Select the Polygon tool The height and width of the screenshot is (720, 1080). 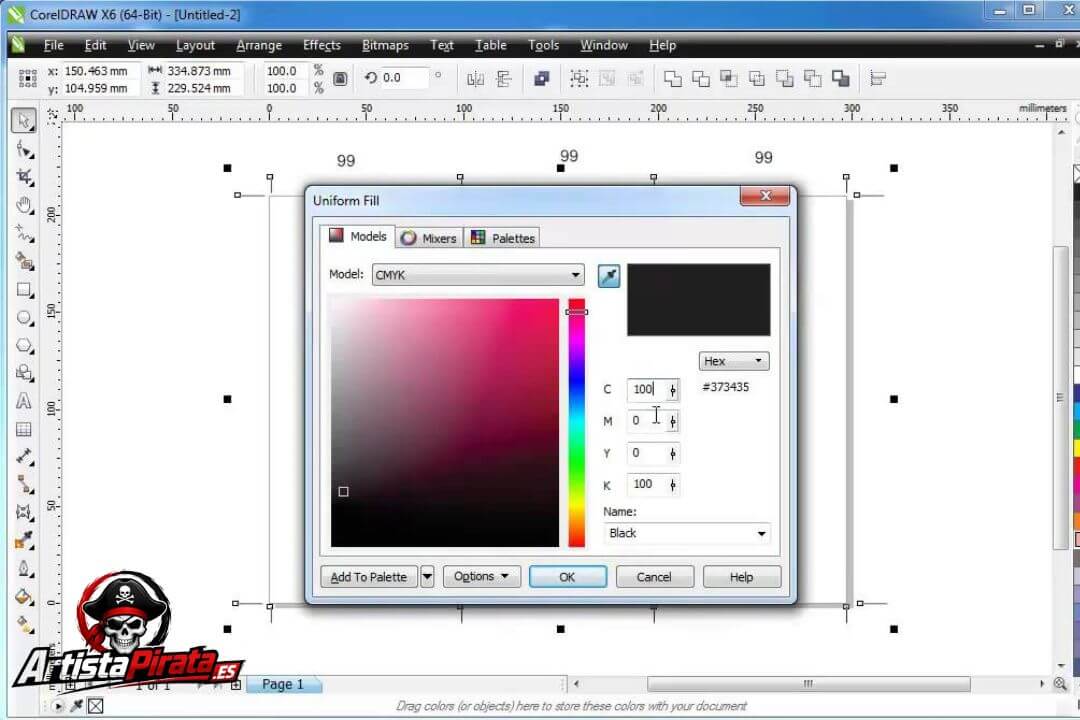pos(24,345)
